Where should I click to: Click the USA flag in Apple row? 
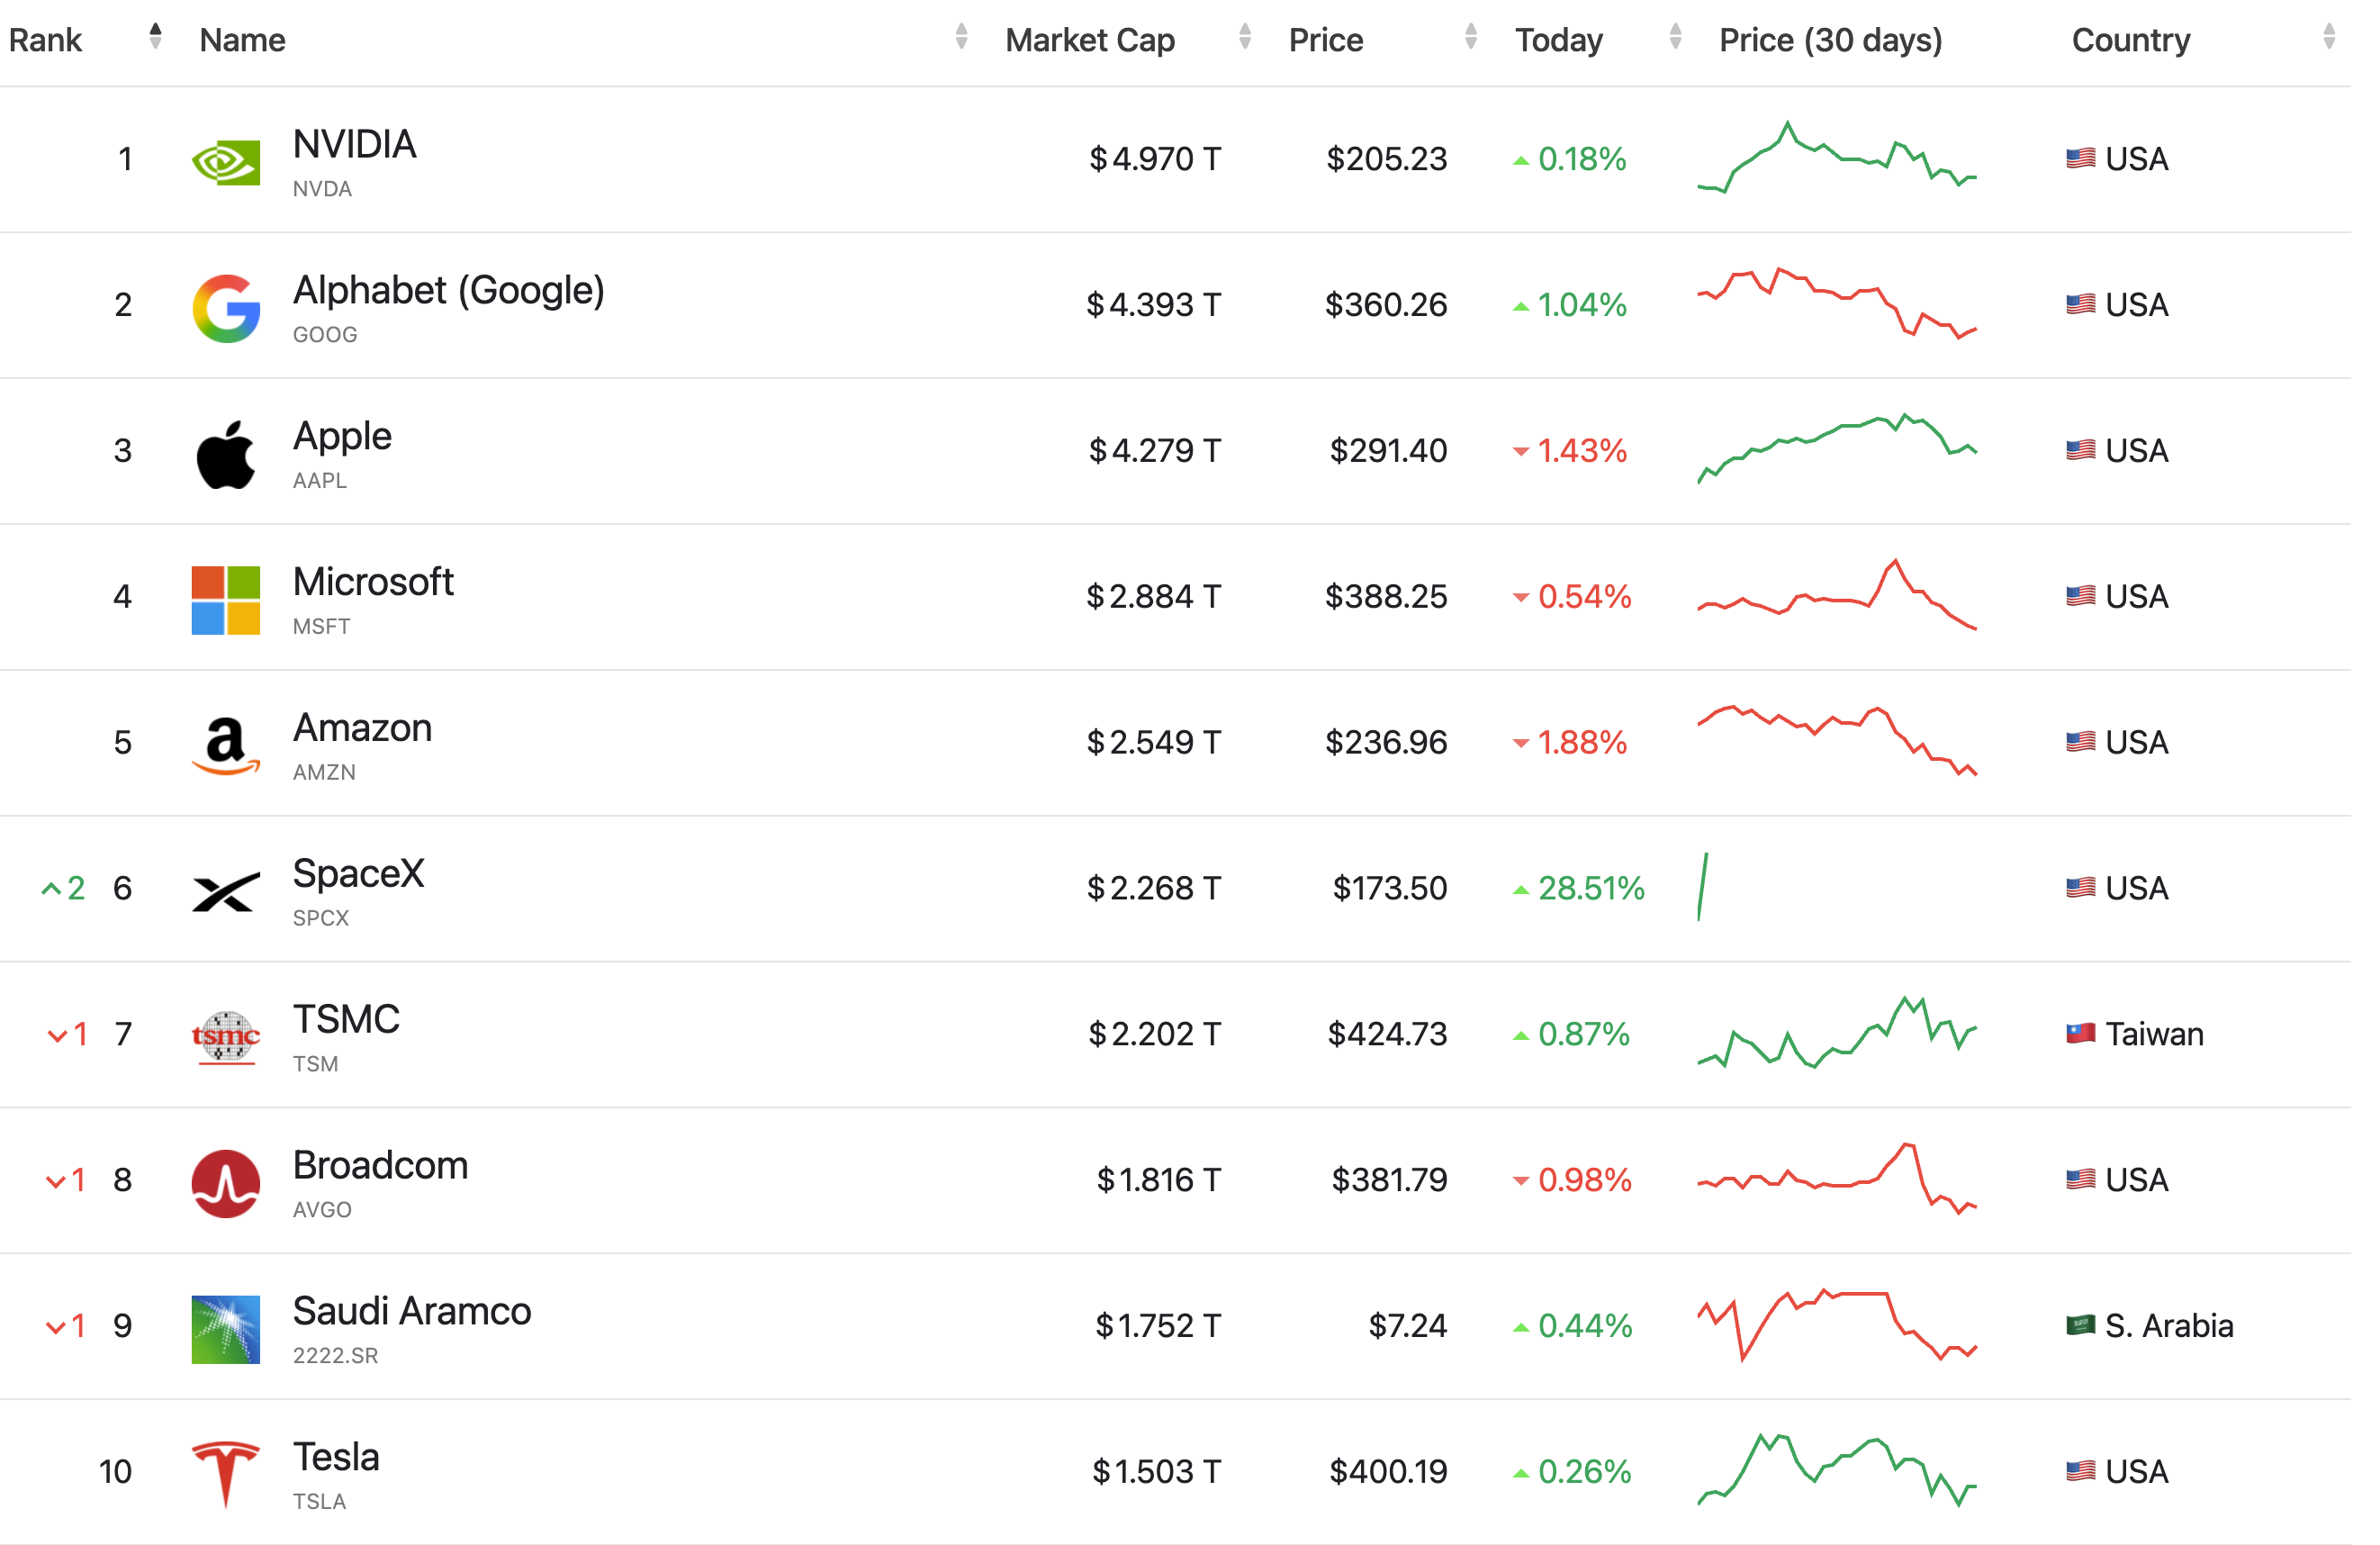(x=2080, y=450)
